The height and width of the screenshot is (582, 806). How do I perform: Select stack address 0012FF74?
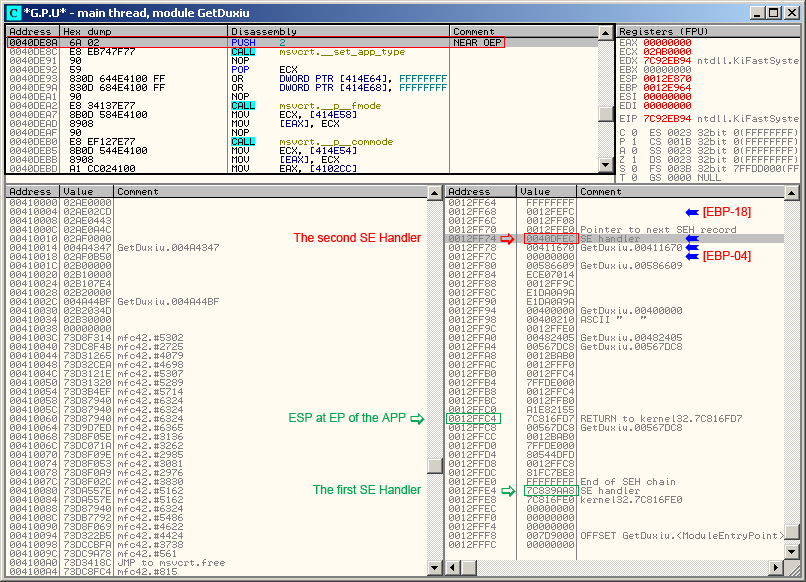point(472,239)
